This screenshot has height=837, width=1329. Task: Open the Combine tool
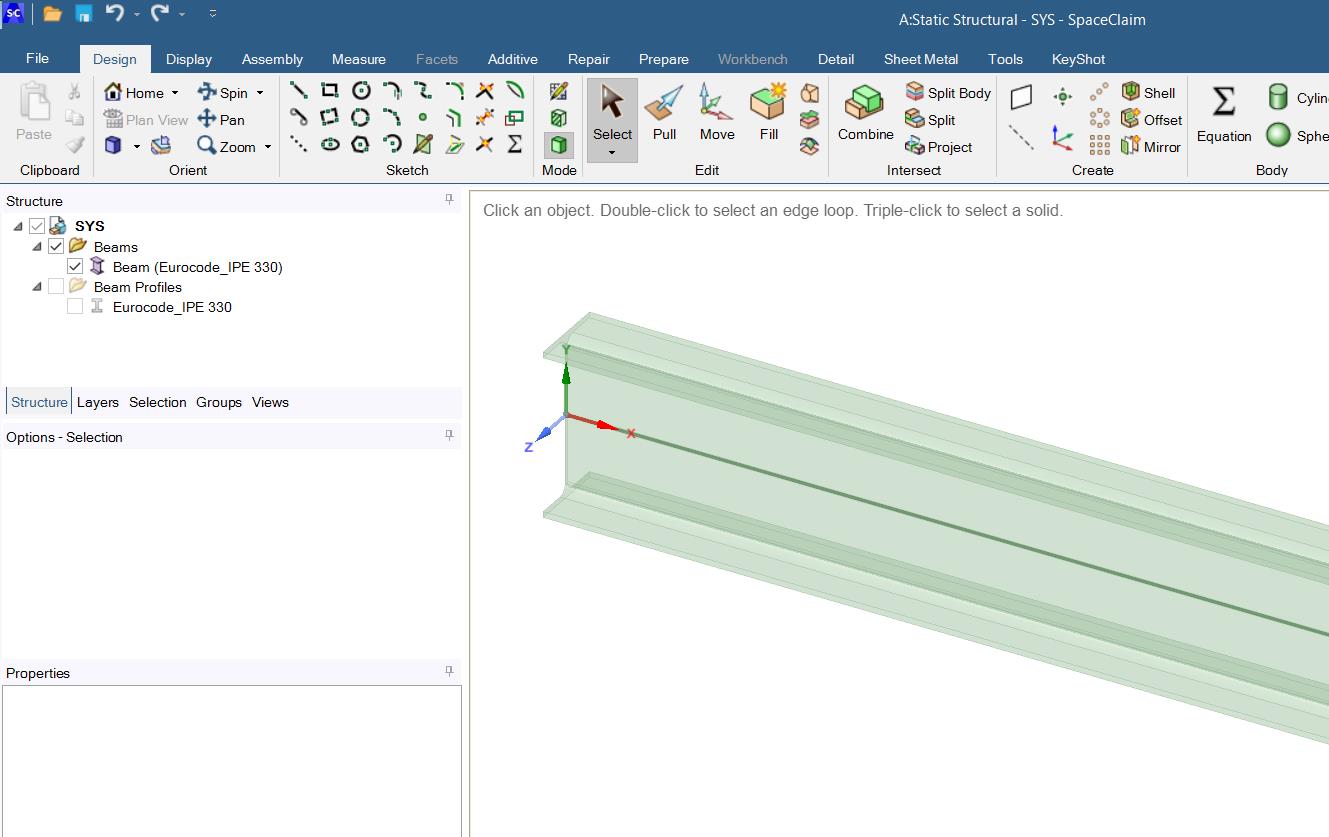point(865,113)
